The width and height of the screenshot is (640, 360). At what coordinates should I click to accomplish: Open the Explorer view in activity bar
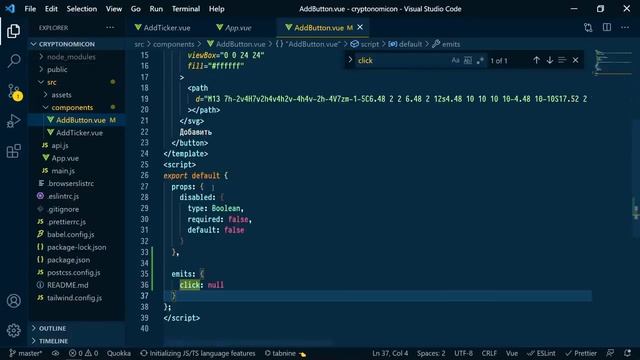[13, 31]
